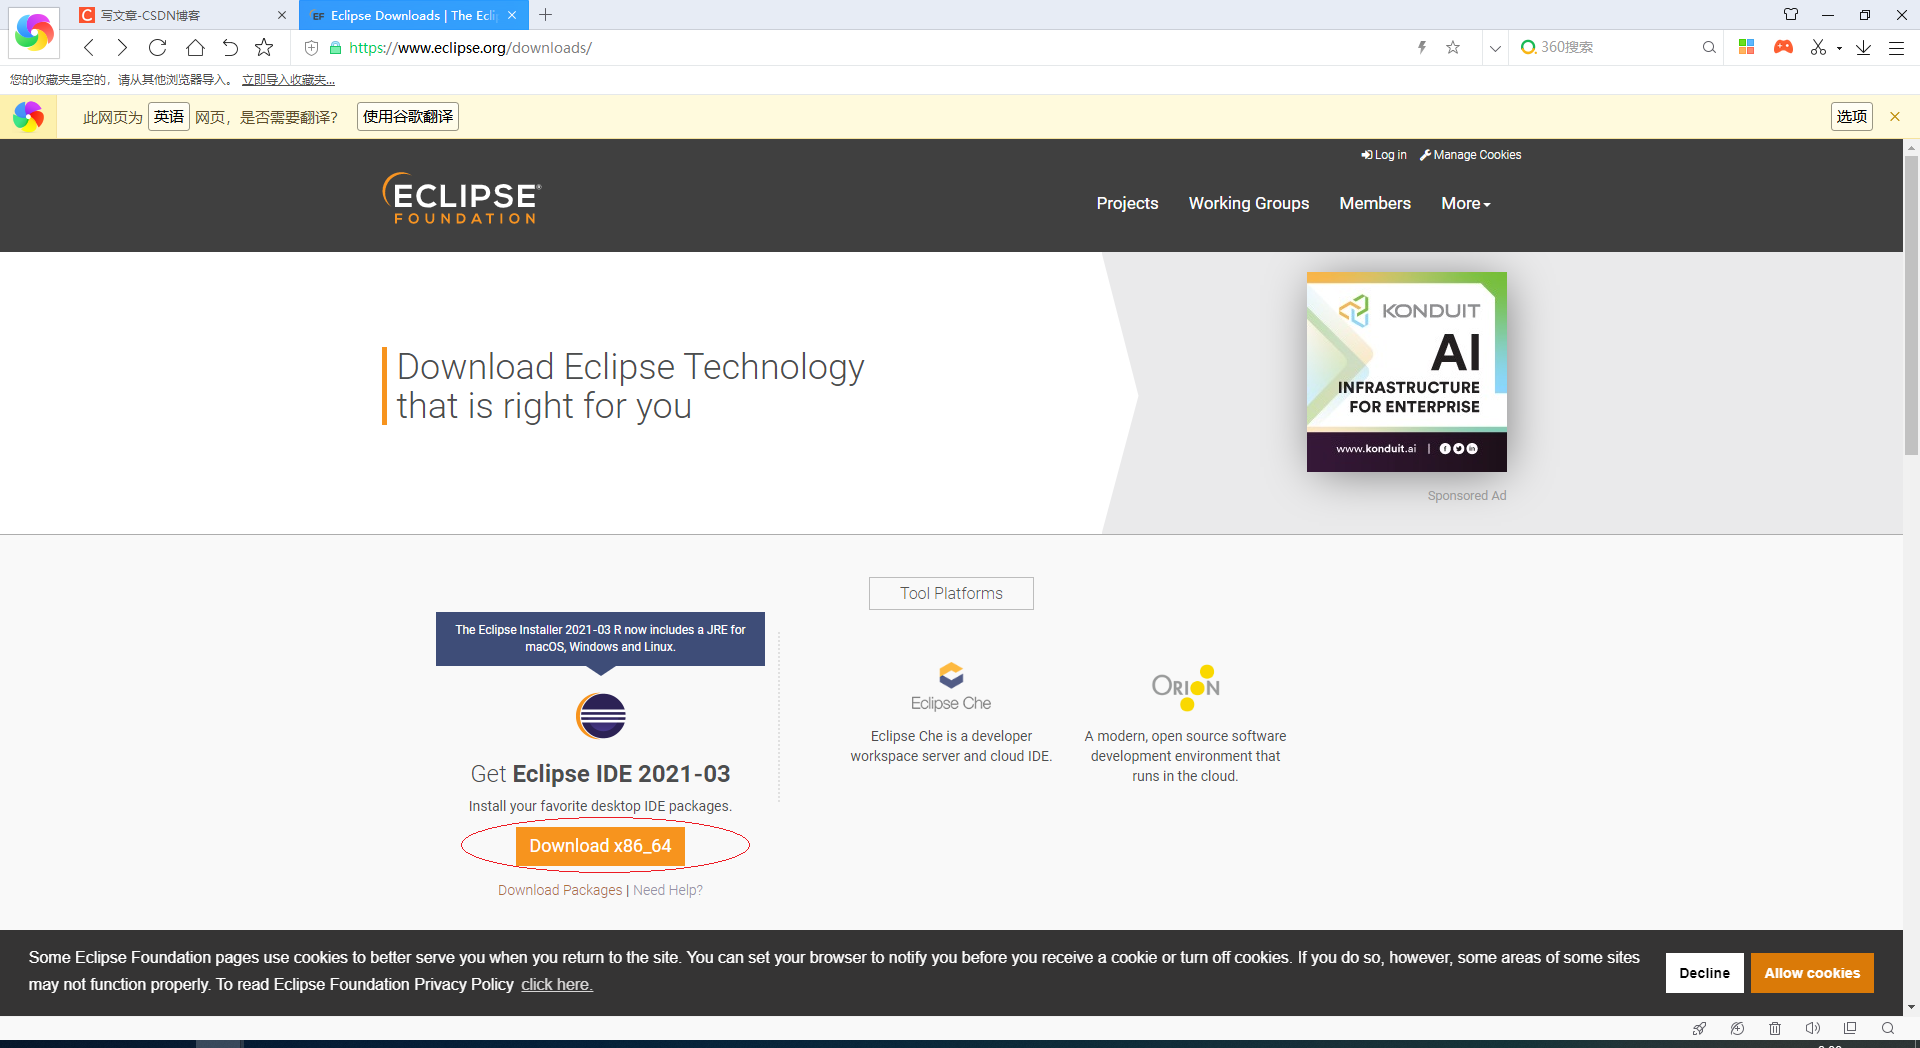Click the Orion logo

tap(1186, 687)
